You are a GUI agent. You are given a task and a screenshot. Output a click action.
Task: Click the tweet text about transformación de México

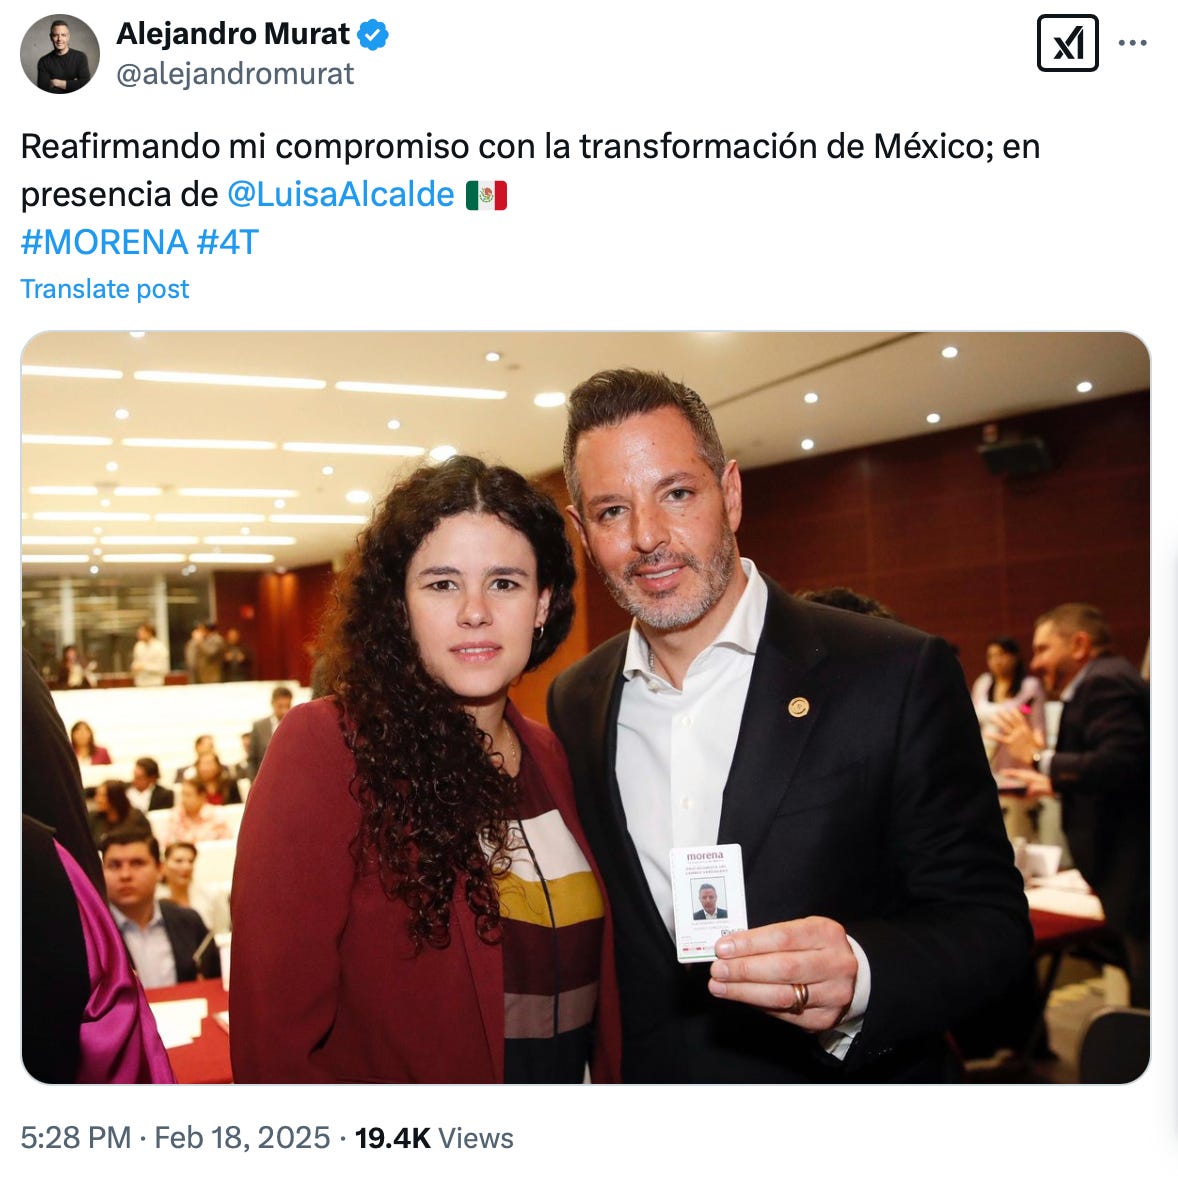(x=530, y=170)
